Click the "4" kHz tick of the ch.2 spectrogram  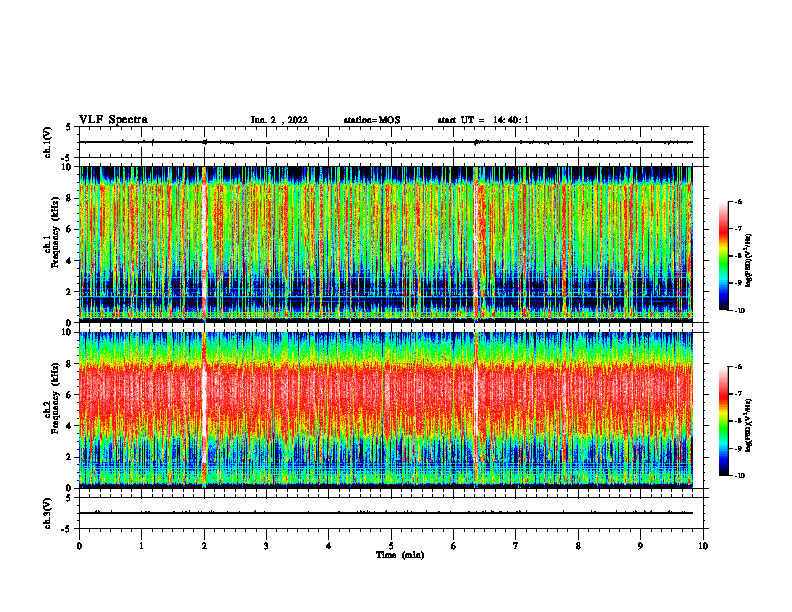71,426
